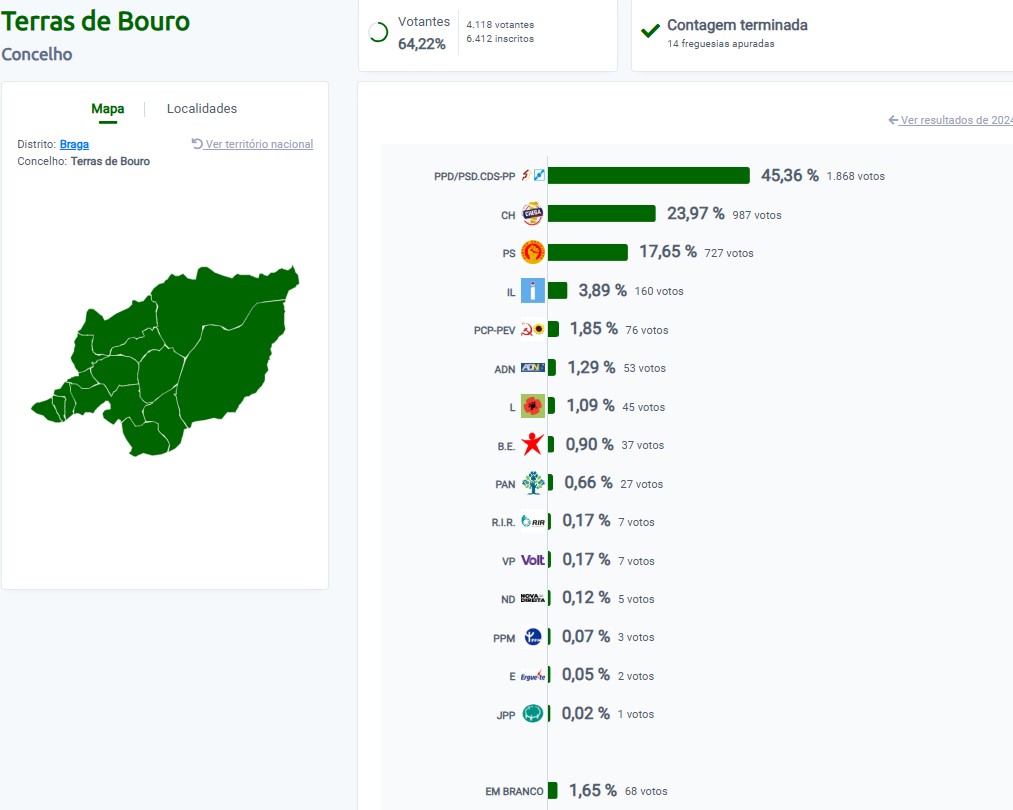Click the Volt purple logo
The image size is (1013, 810).
(x=533, y=560)
